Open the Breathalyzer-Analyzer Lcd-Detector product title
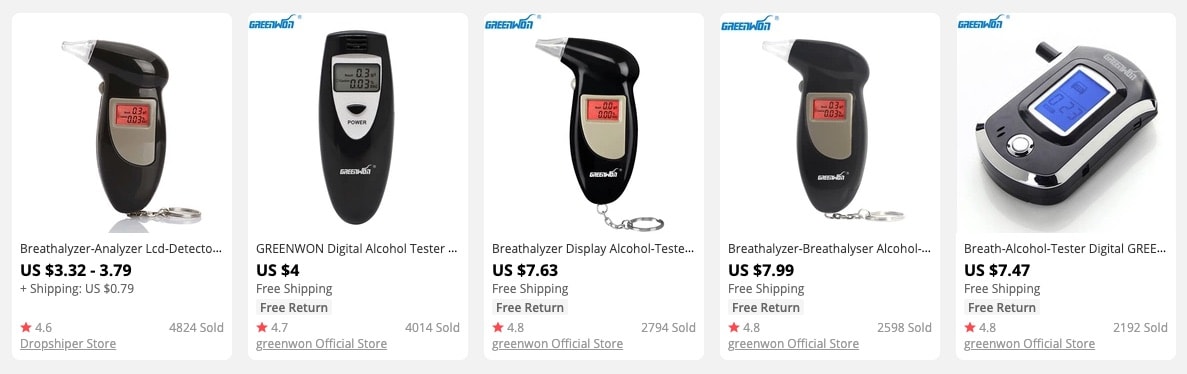The height and width of the screenshot is (374, 1187). (121, 248)
